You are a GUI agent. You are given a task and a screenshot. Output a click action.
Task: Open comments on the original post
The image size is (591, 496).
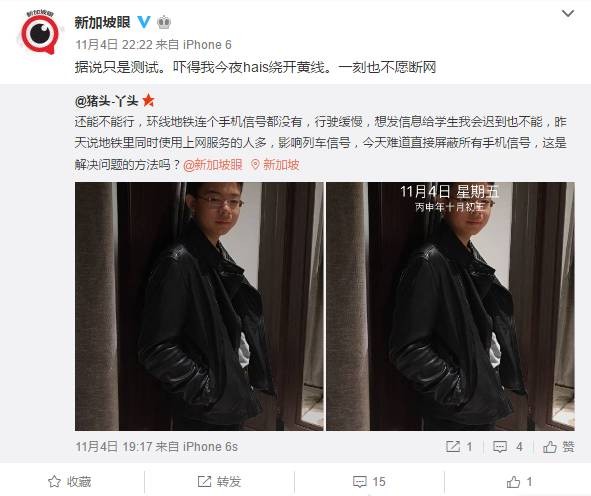[x=508, y=447]
